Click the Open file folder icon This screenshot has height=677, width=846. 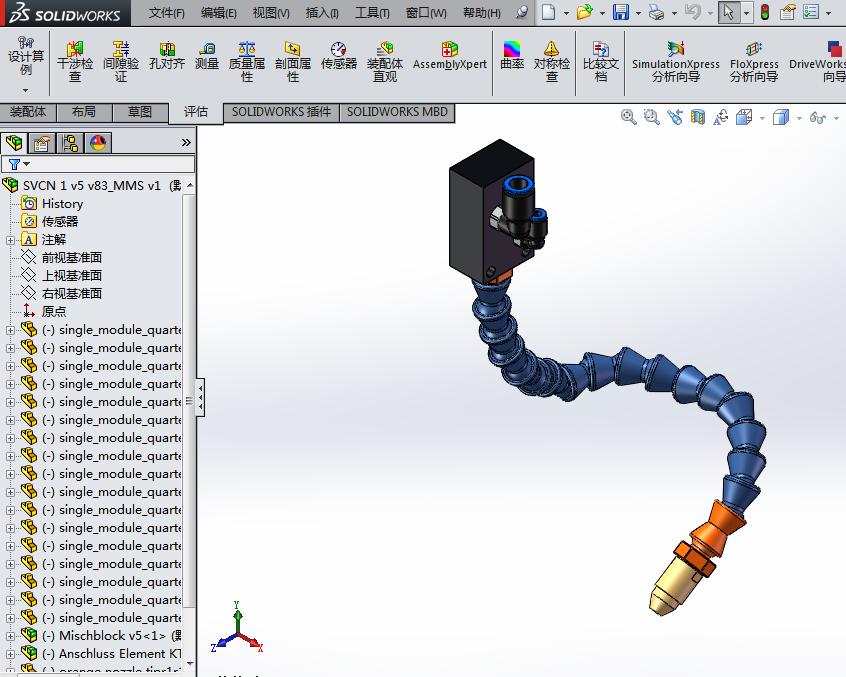(x=584, y=12)
